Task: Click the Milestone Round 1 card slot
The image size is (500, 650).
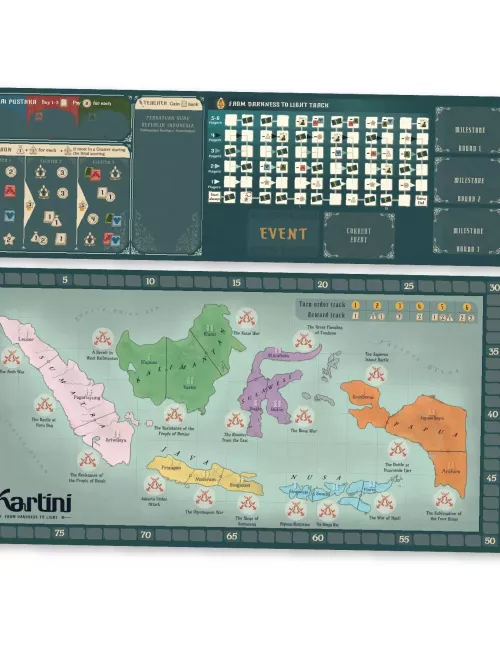Action: [x=468, y=130]
